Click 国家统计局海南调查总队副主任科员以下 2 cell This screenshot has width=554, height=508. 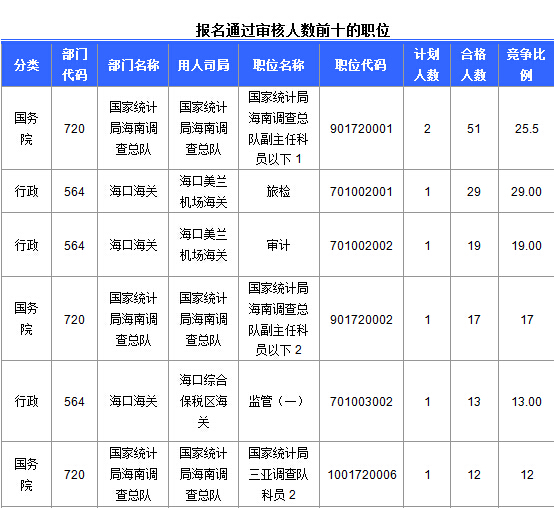click(x=278, y=319)
